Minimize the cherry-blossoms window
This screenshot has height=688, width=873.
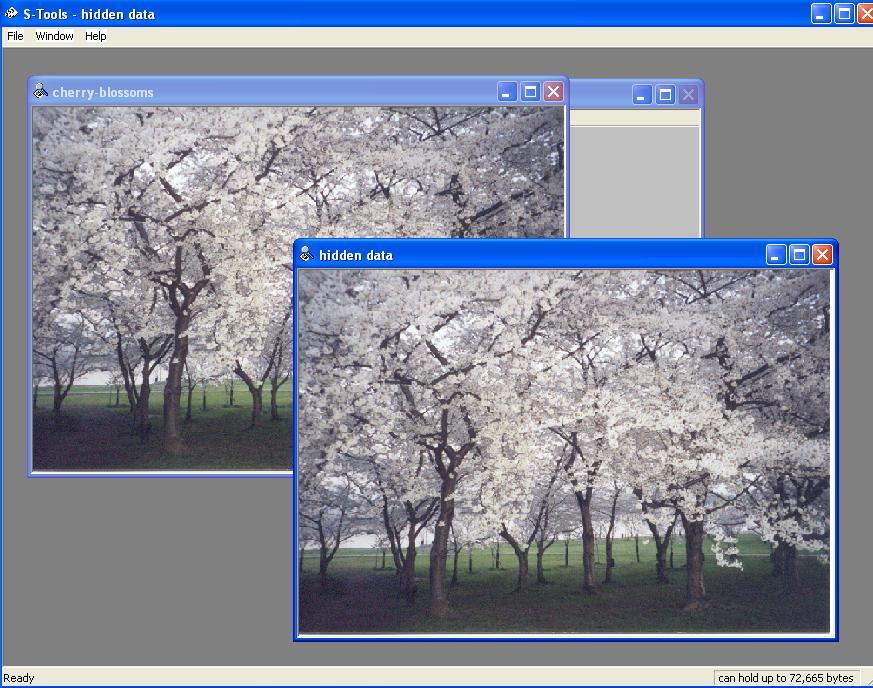[507, 92]
